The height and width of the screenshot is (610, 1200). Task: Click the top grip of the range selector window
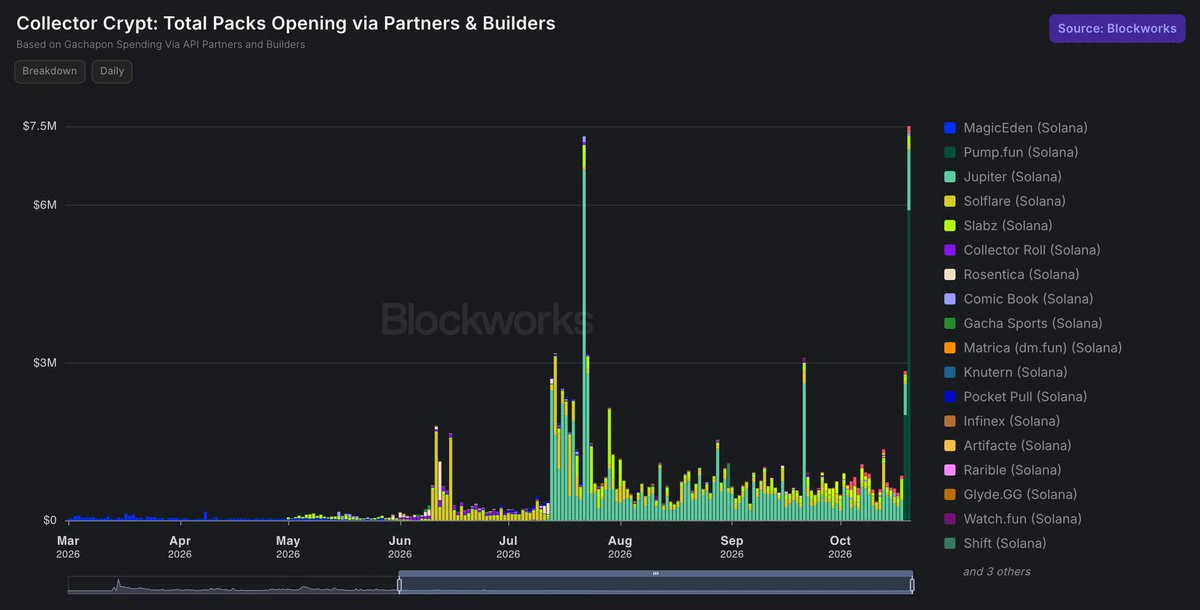pos(656,574)
